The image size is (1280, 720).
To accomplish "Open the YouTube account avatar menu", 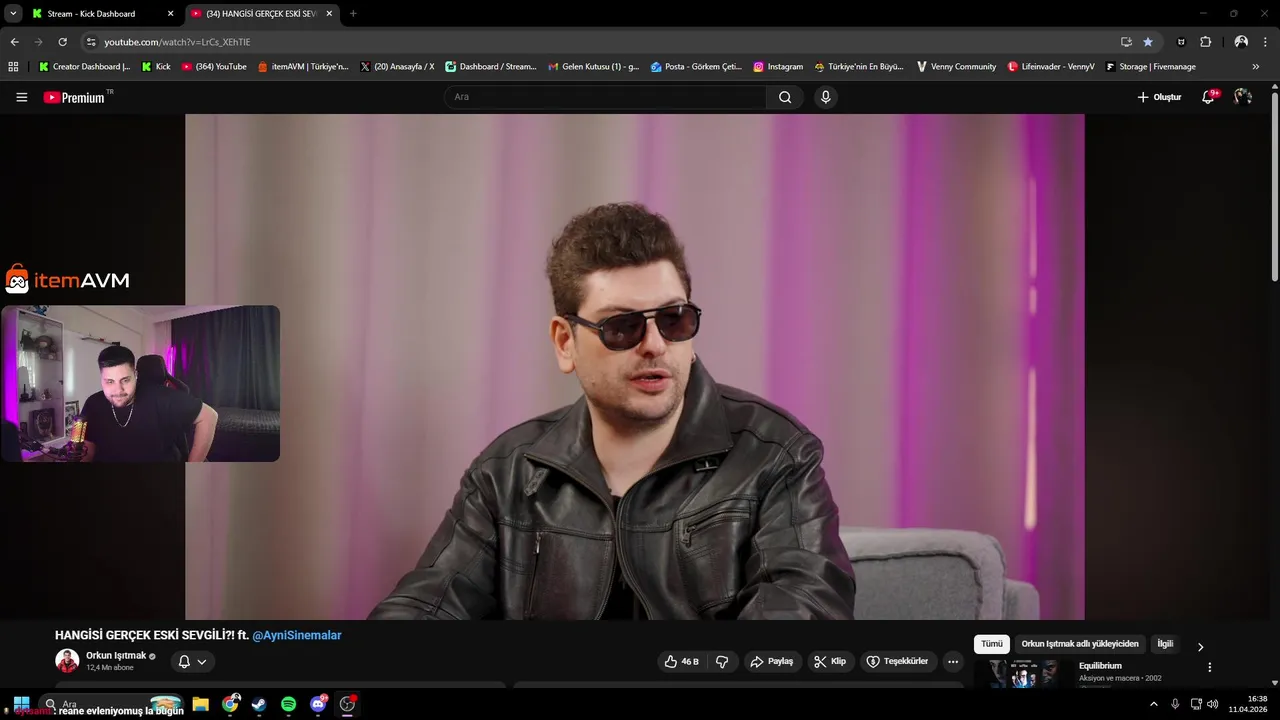I will (x=1243, y=97).
